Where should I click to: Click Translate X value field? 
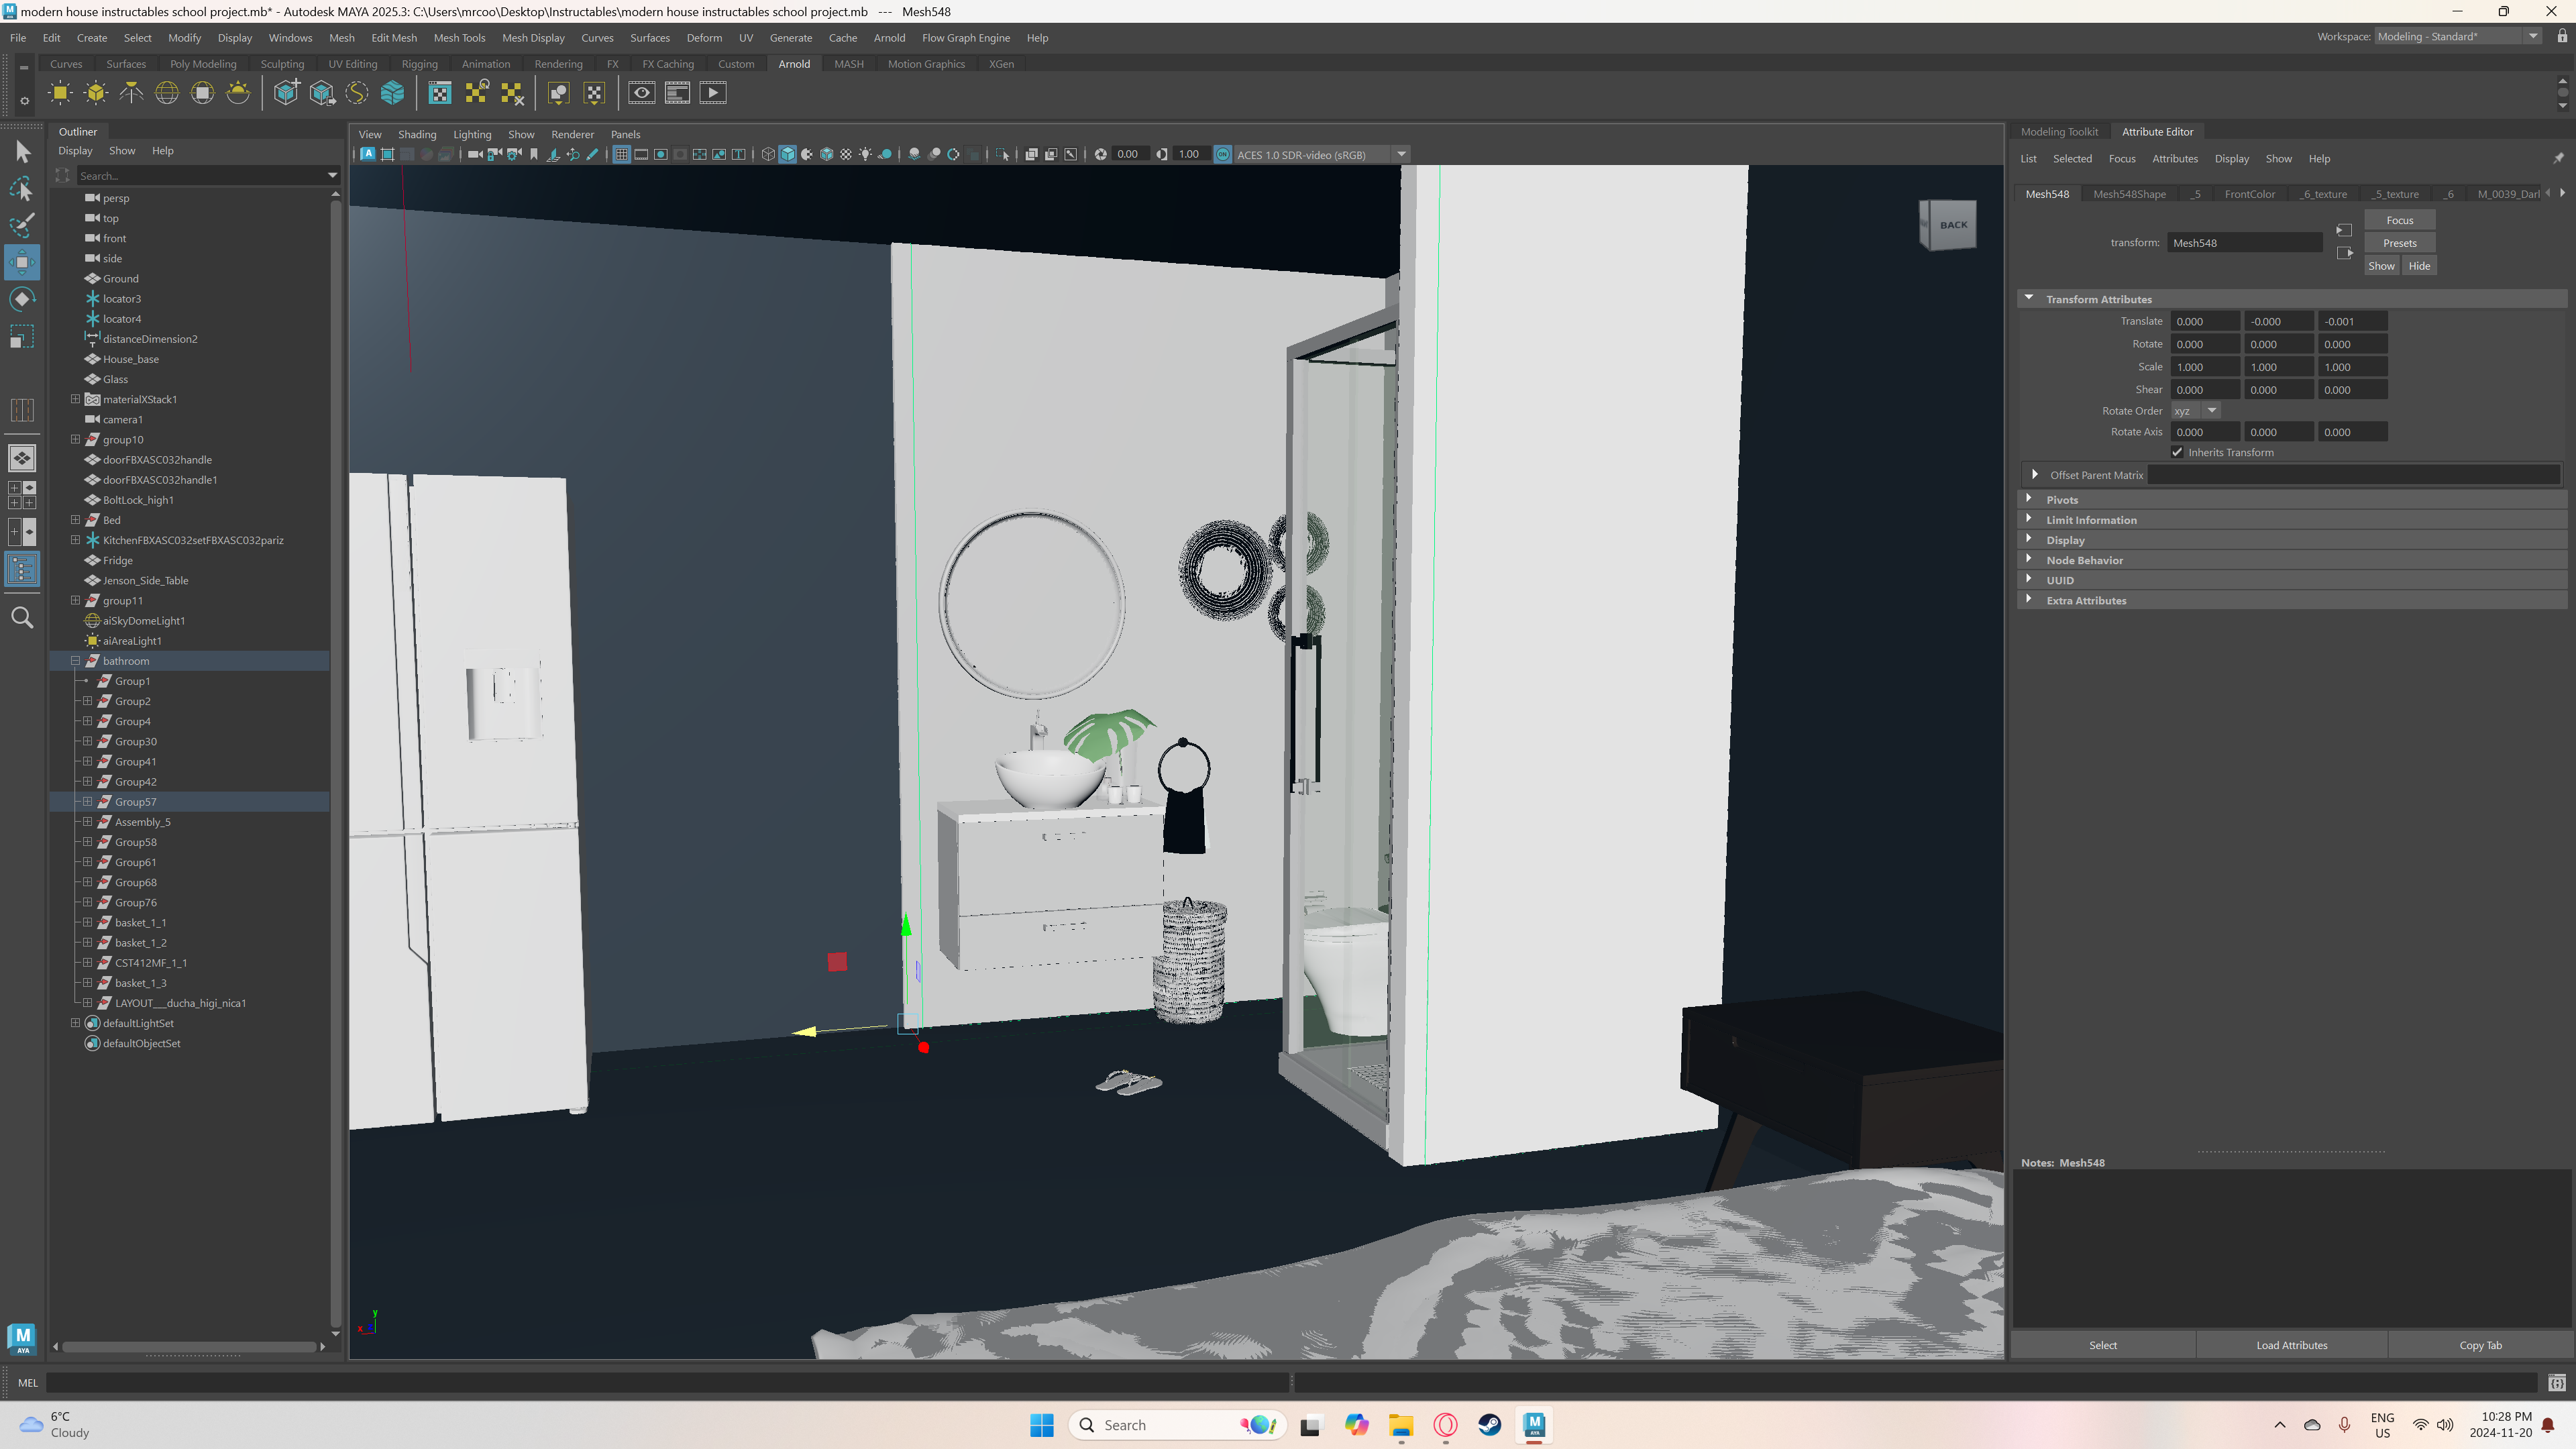[x=2205, y=321]
